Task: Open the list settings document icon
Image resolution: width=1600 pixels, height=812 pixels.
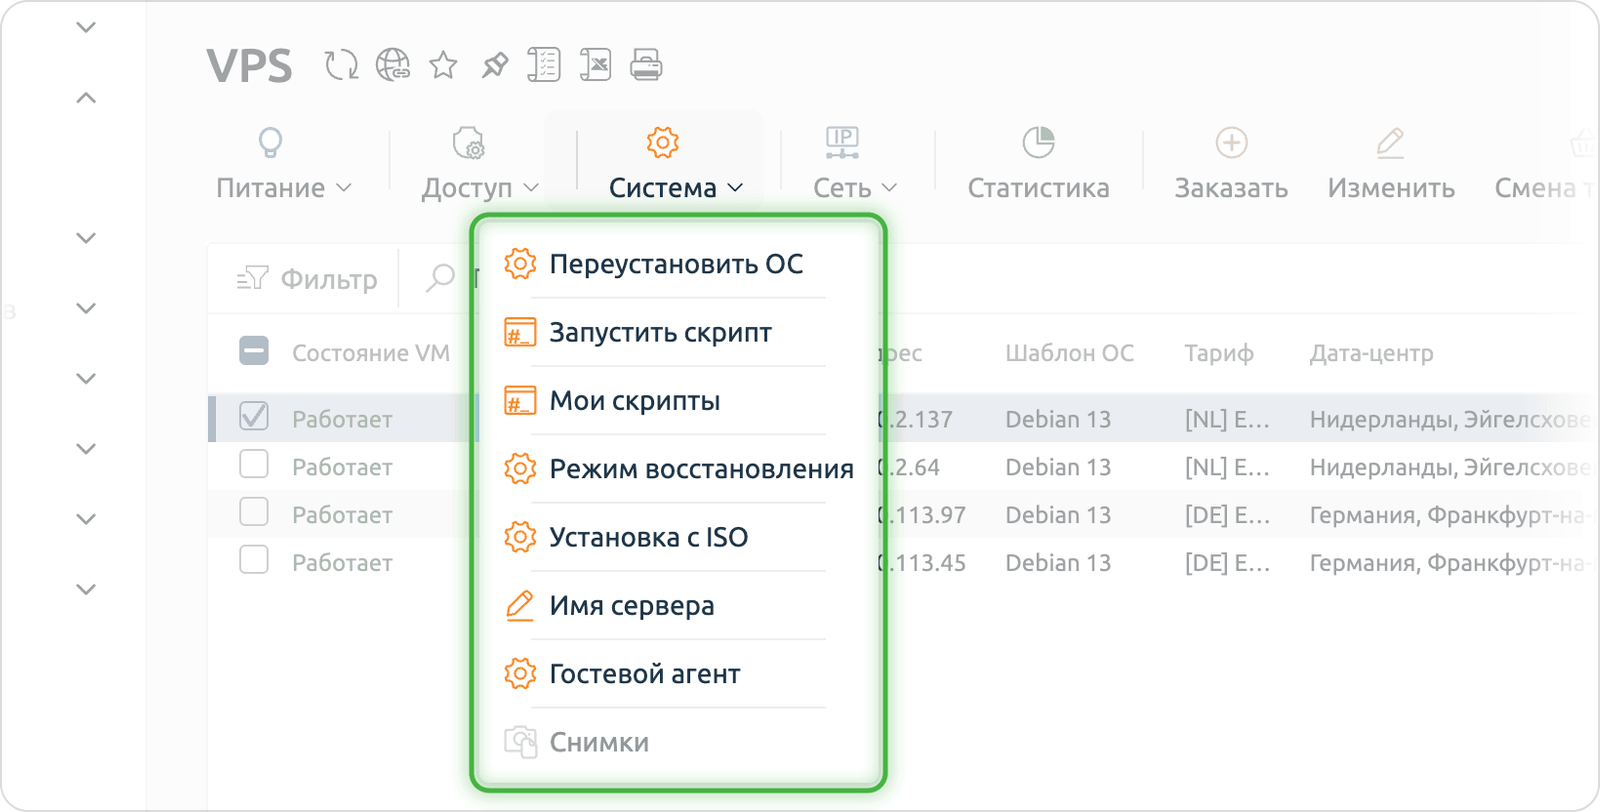Action: (x=544, y=65)
